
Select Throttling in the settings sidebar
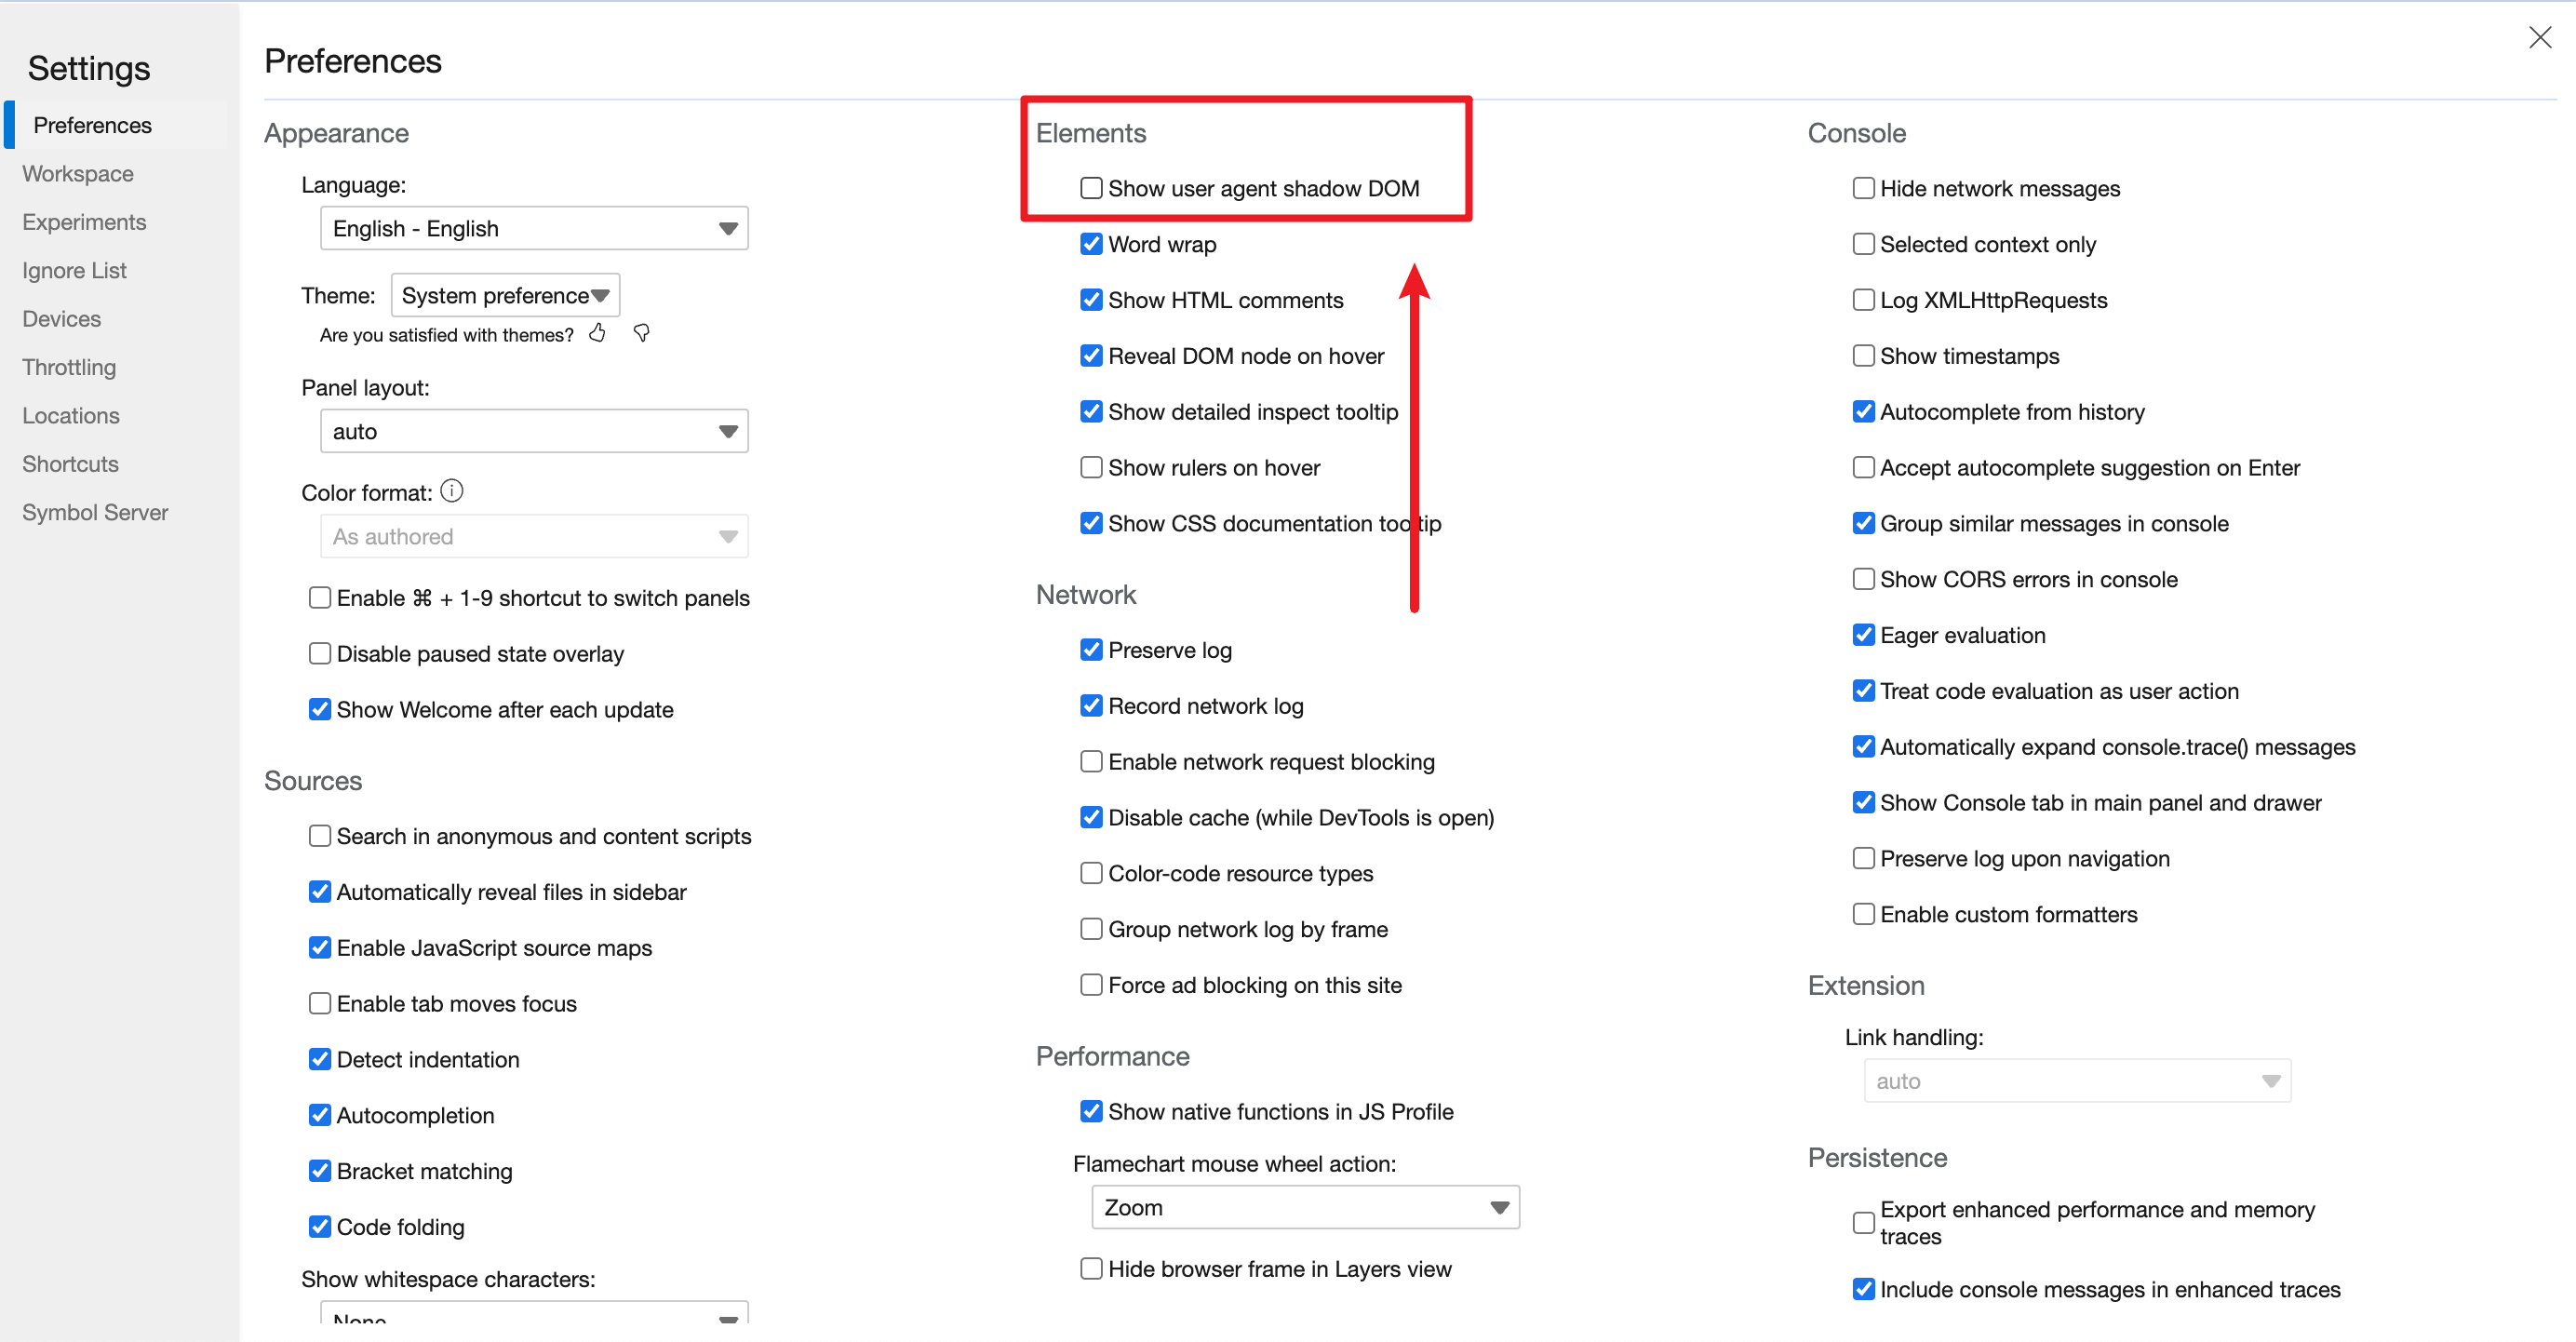pyautogui.click(x=69, y=367)
